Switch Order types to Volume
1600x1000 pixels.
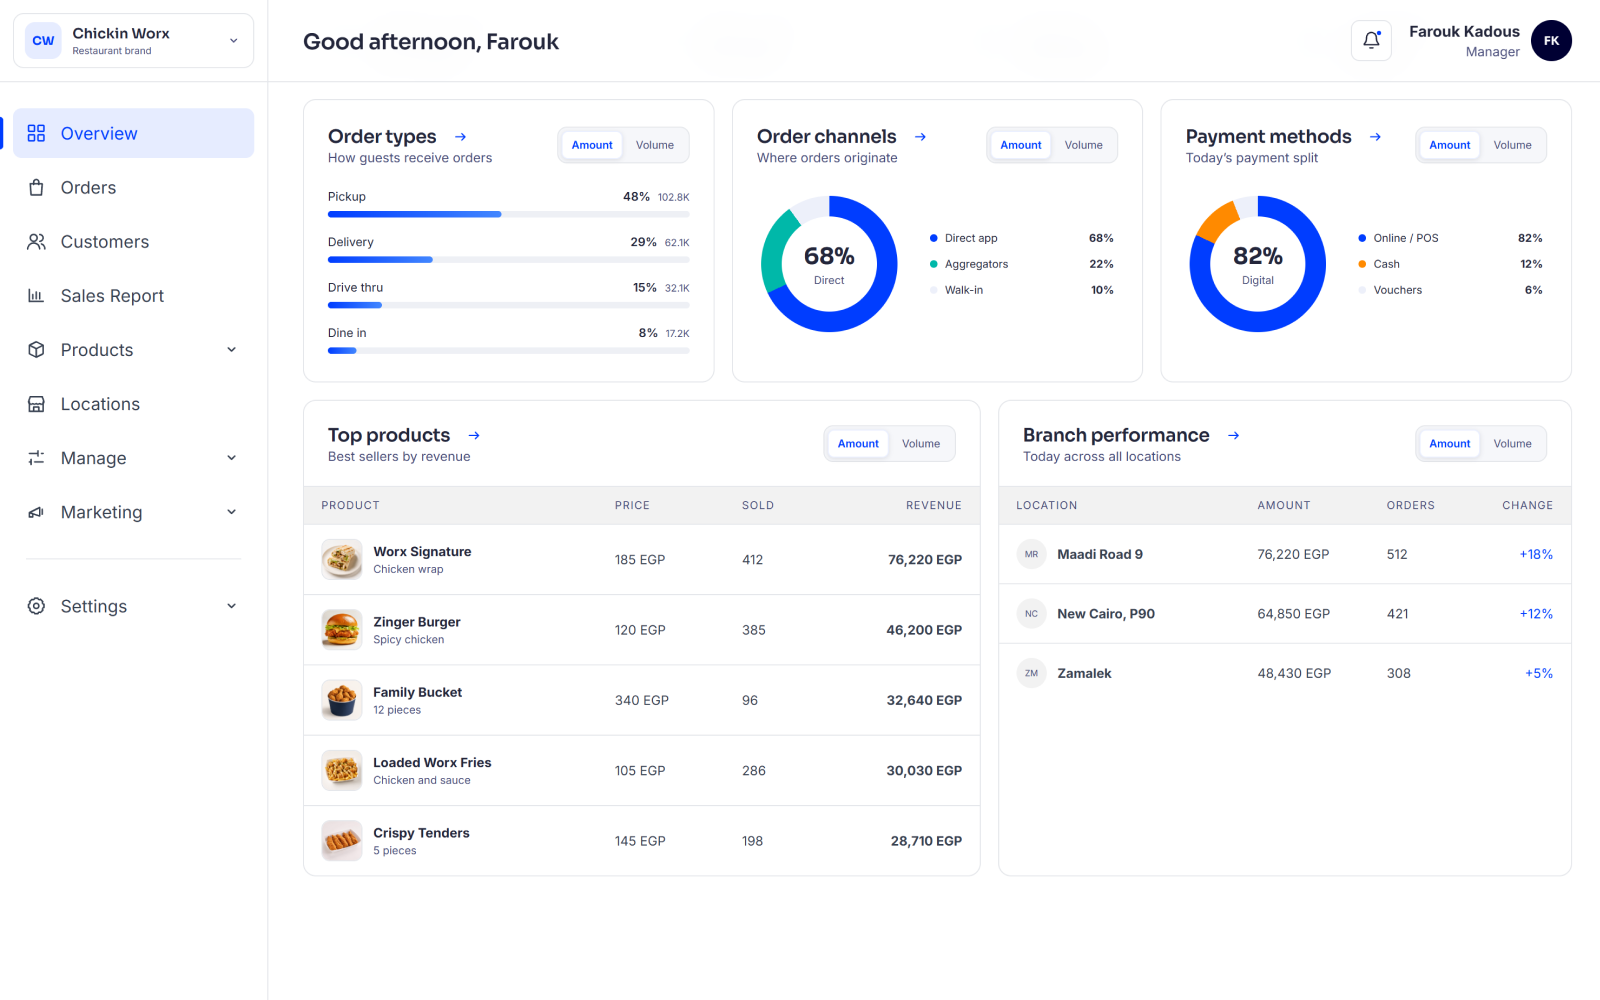(655, 145)
